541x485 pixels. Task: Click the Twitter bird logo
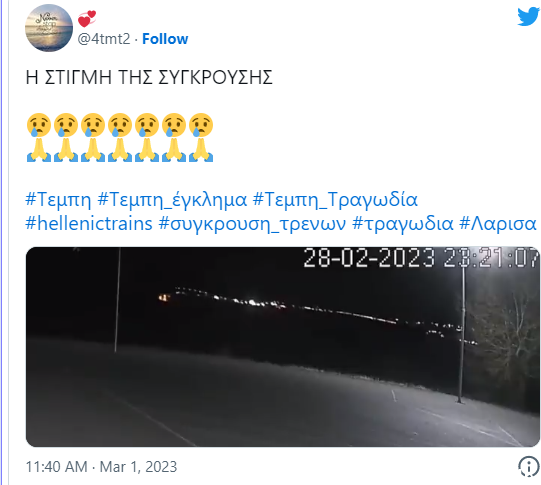click(x=528, y=17)
